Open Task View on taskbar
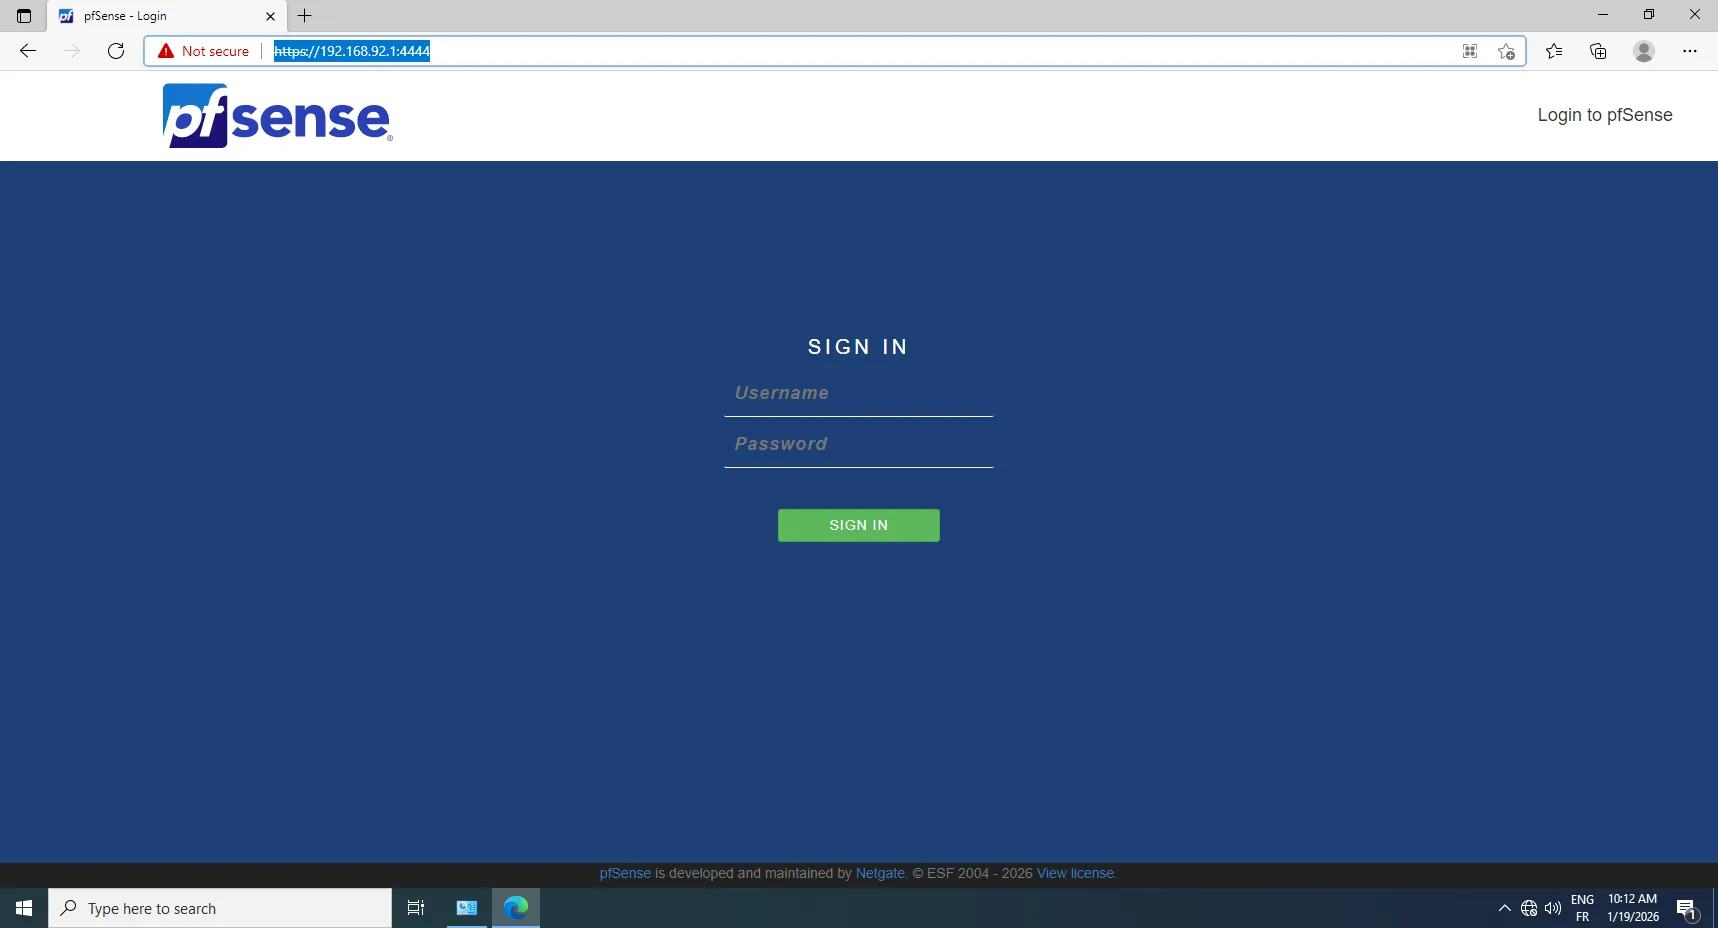The width and height of the screenshot is (1718, 928). pos(416,908)
